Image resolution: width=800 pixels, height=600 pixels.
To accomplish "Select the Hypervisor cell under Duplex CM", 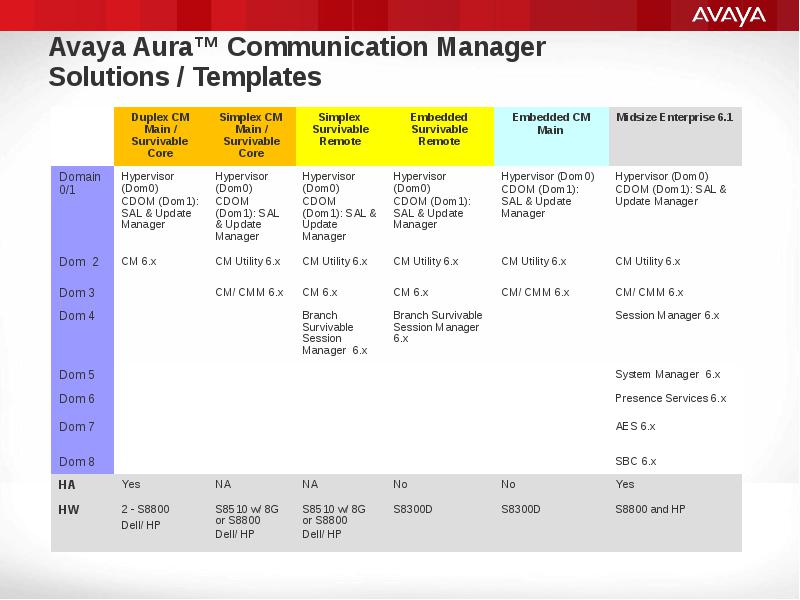I will [160, 201].
